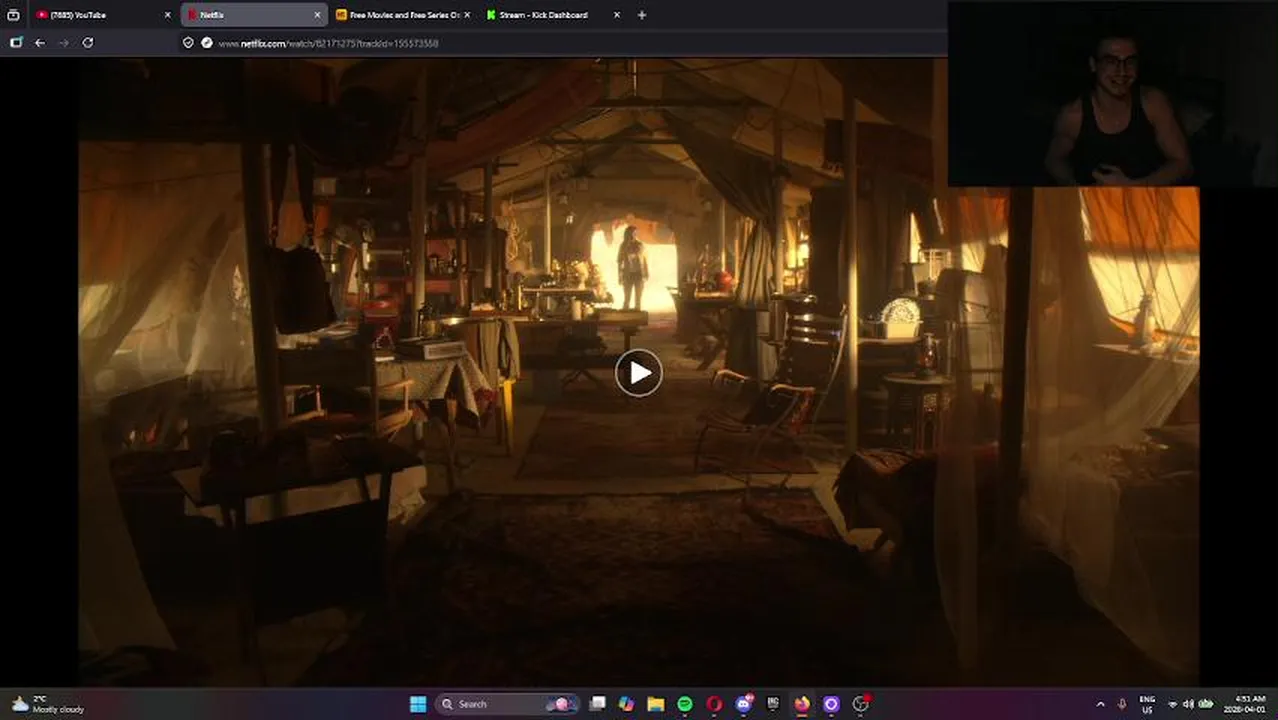Open the volume speaker tray icon
Image resolution: width=1278 pixels, height=720 pixels.
[x=1189, y=704]
